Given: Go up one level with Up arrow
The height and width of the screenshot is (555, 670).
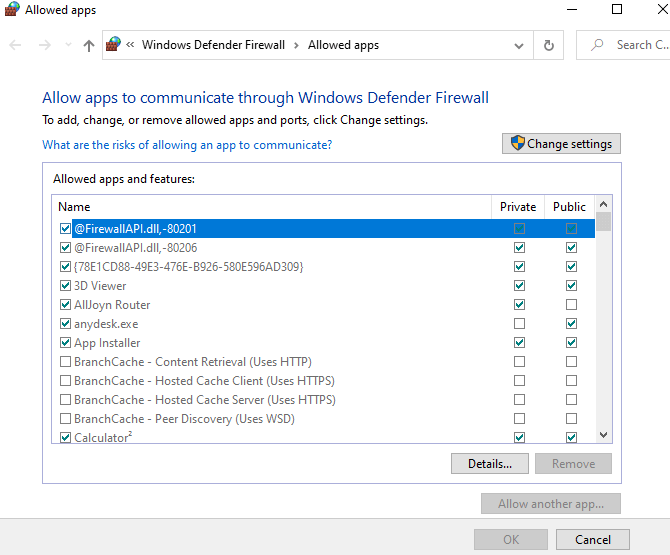Looking at the screenshot, I should (x=89, y=45).
